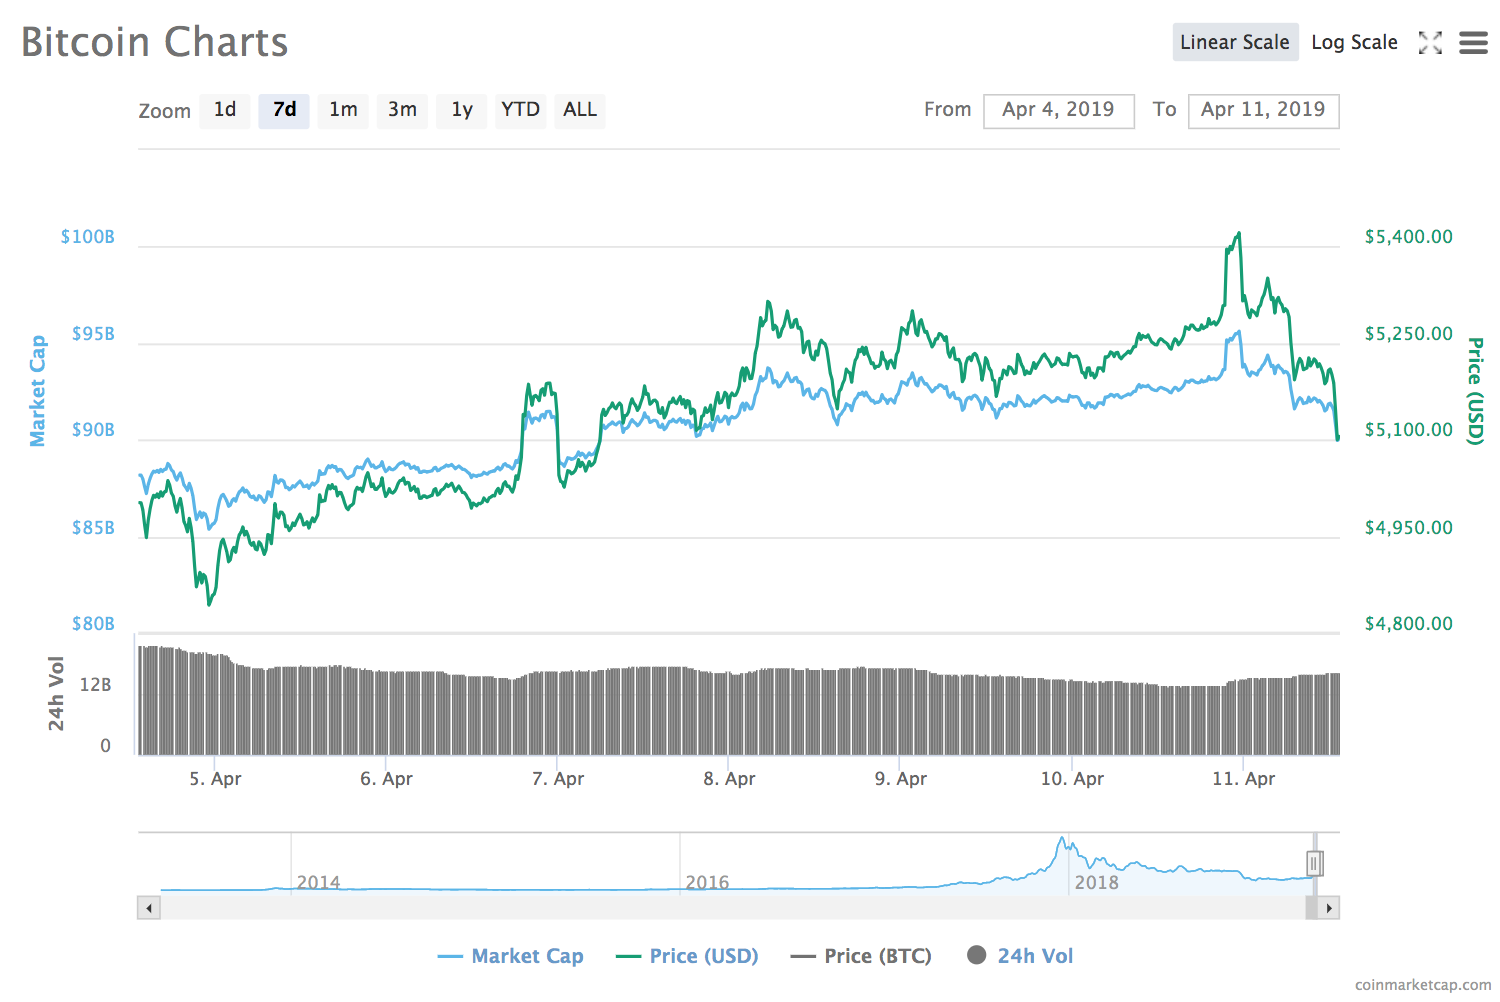Set zoom range to YTD
Viewport: 1500px width, 1002px height.
tap(520, 110)
